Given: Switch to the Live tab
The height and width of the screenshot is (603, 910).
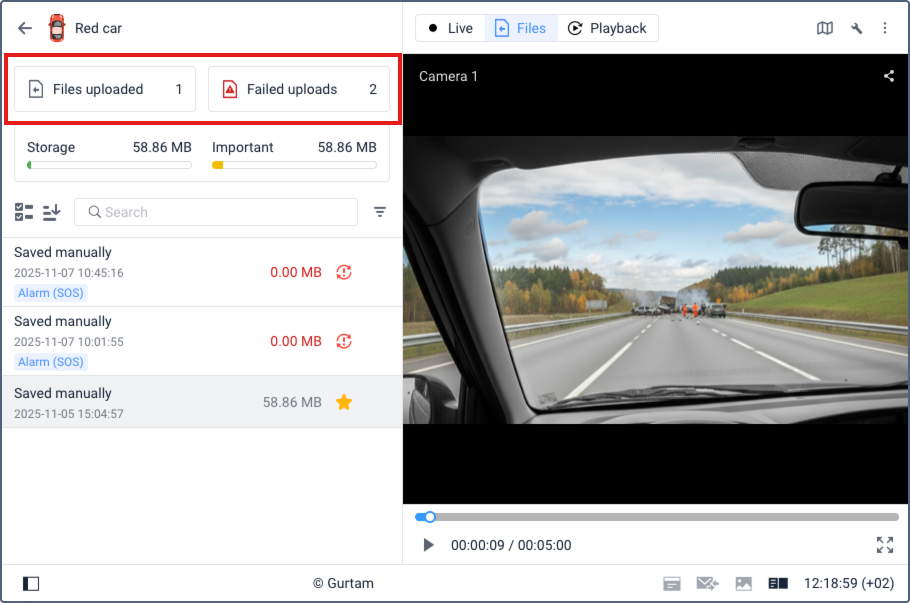Looking at the screenshot, I should [451, 28].
